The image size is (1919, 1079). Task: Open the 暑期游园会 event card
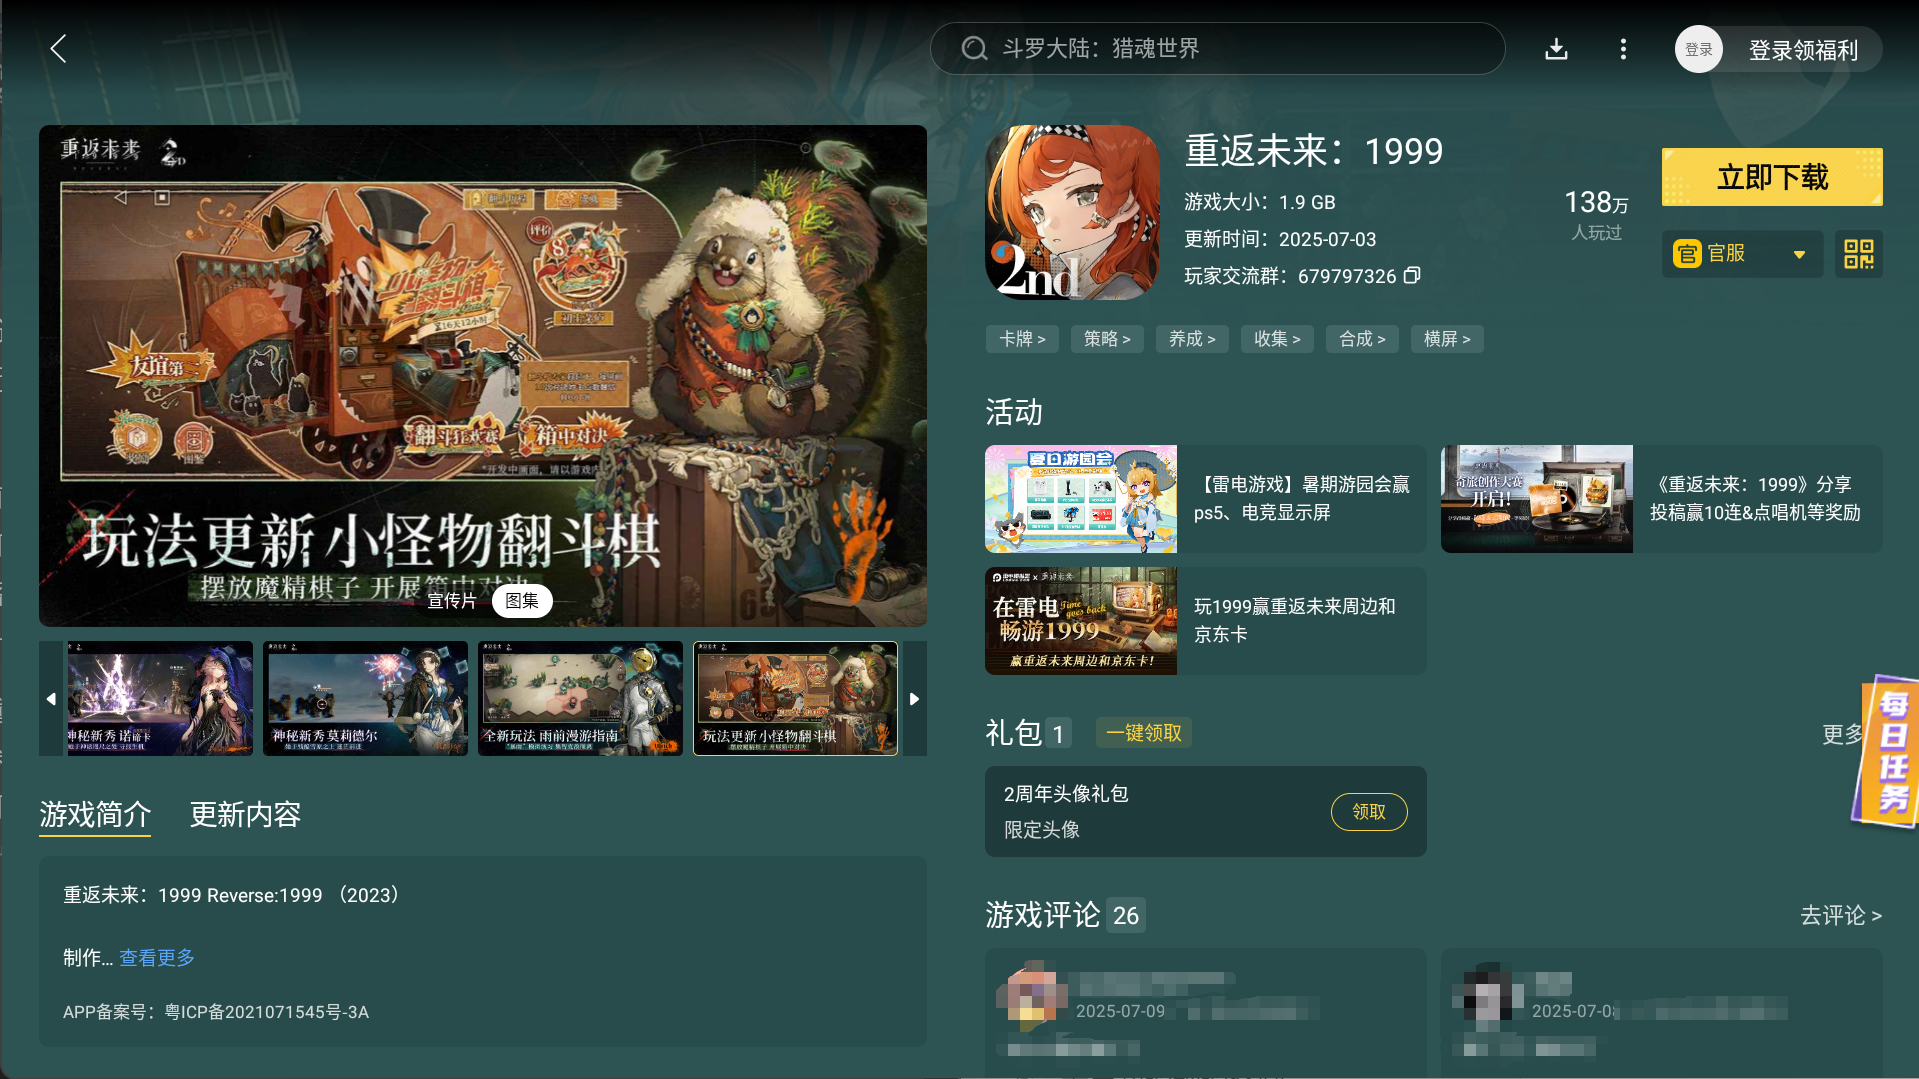tap(1205, 499)
